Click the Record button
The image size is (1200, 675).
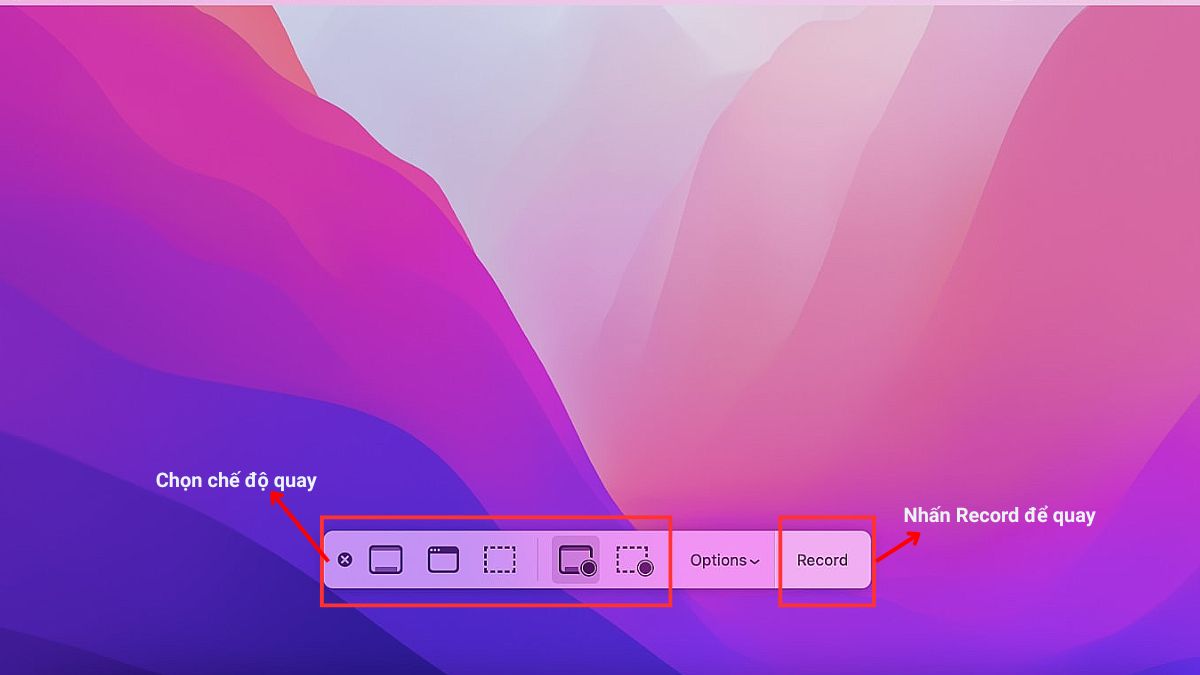[822, 560]
